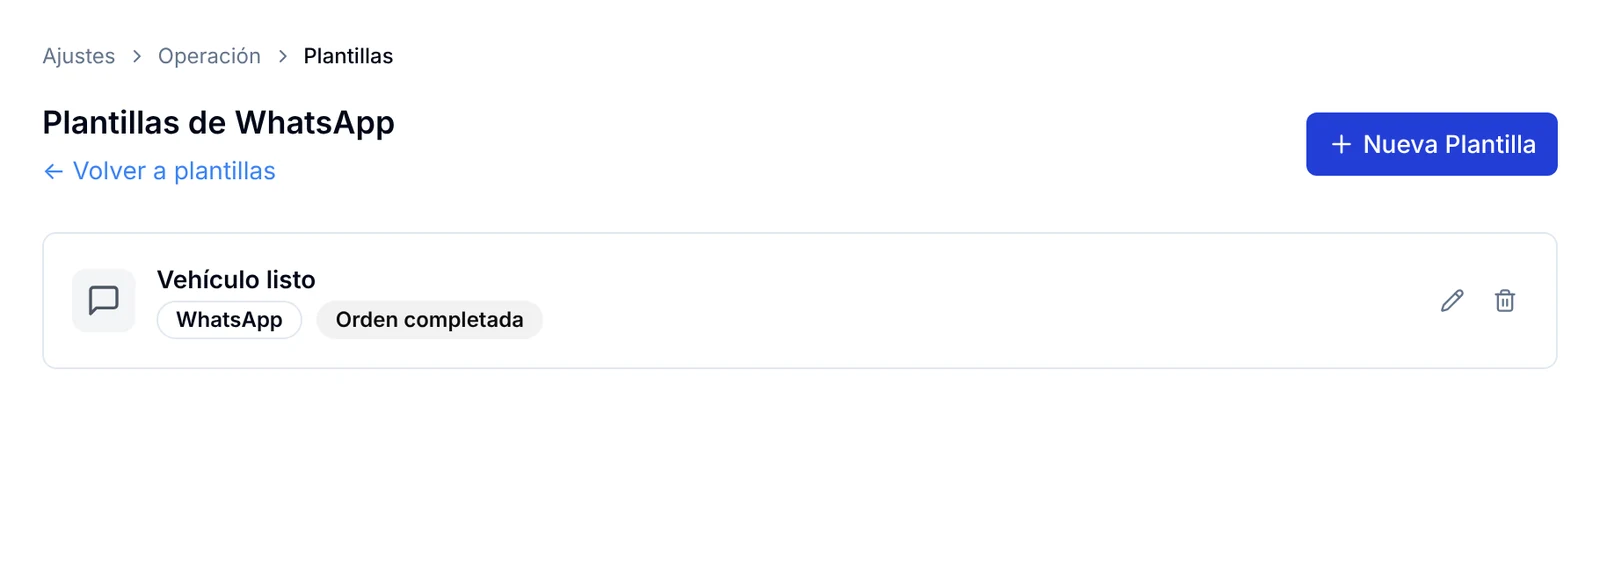Viewport: 1600px width, 580px height.
Task: Open the Vehículo listo template title
Action: coord(236,279)
